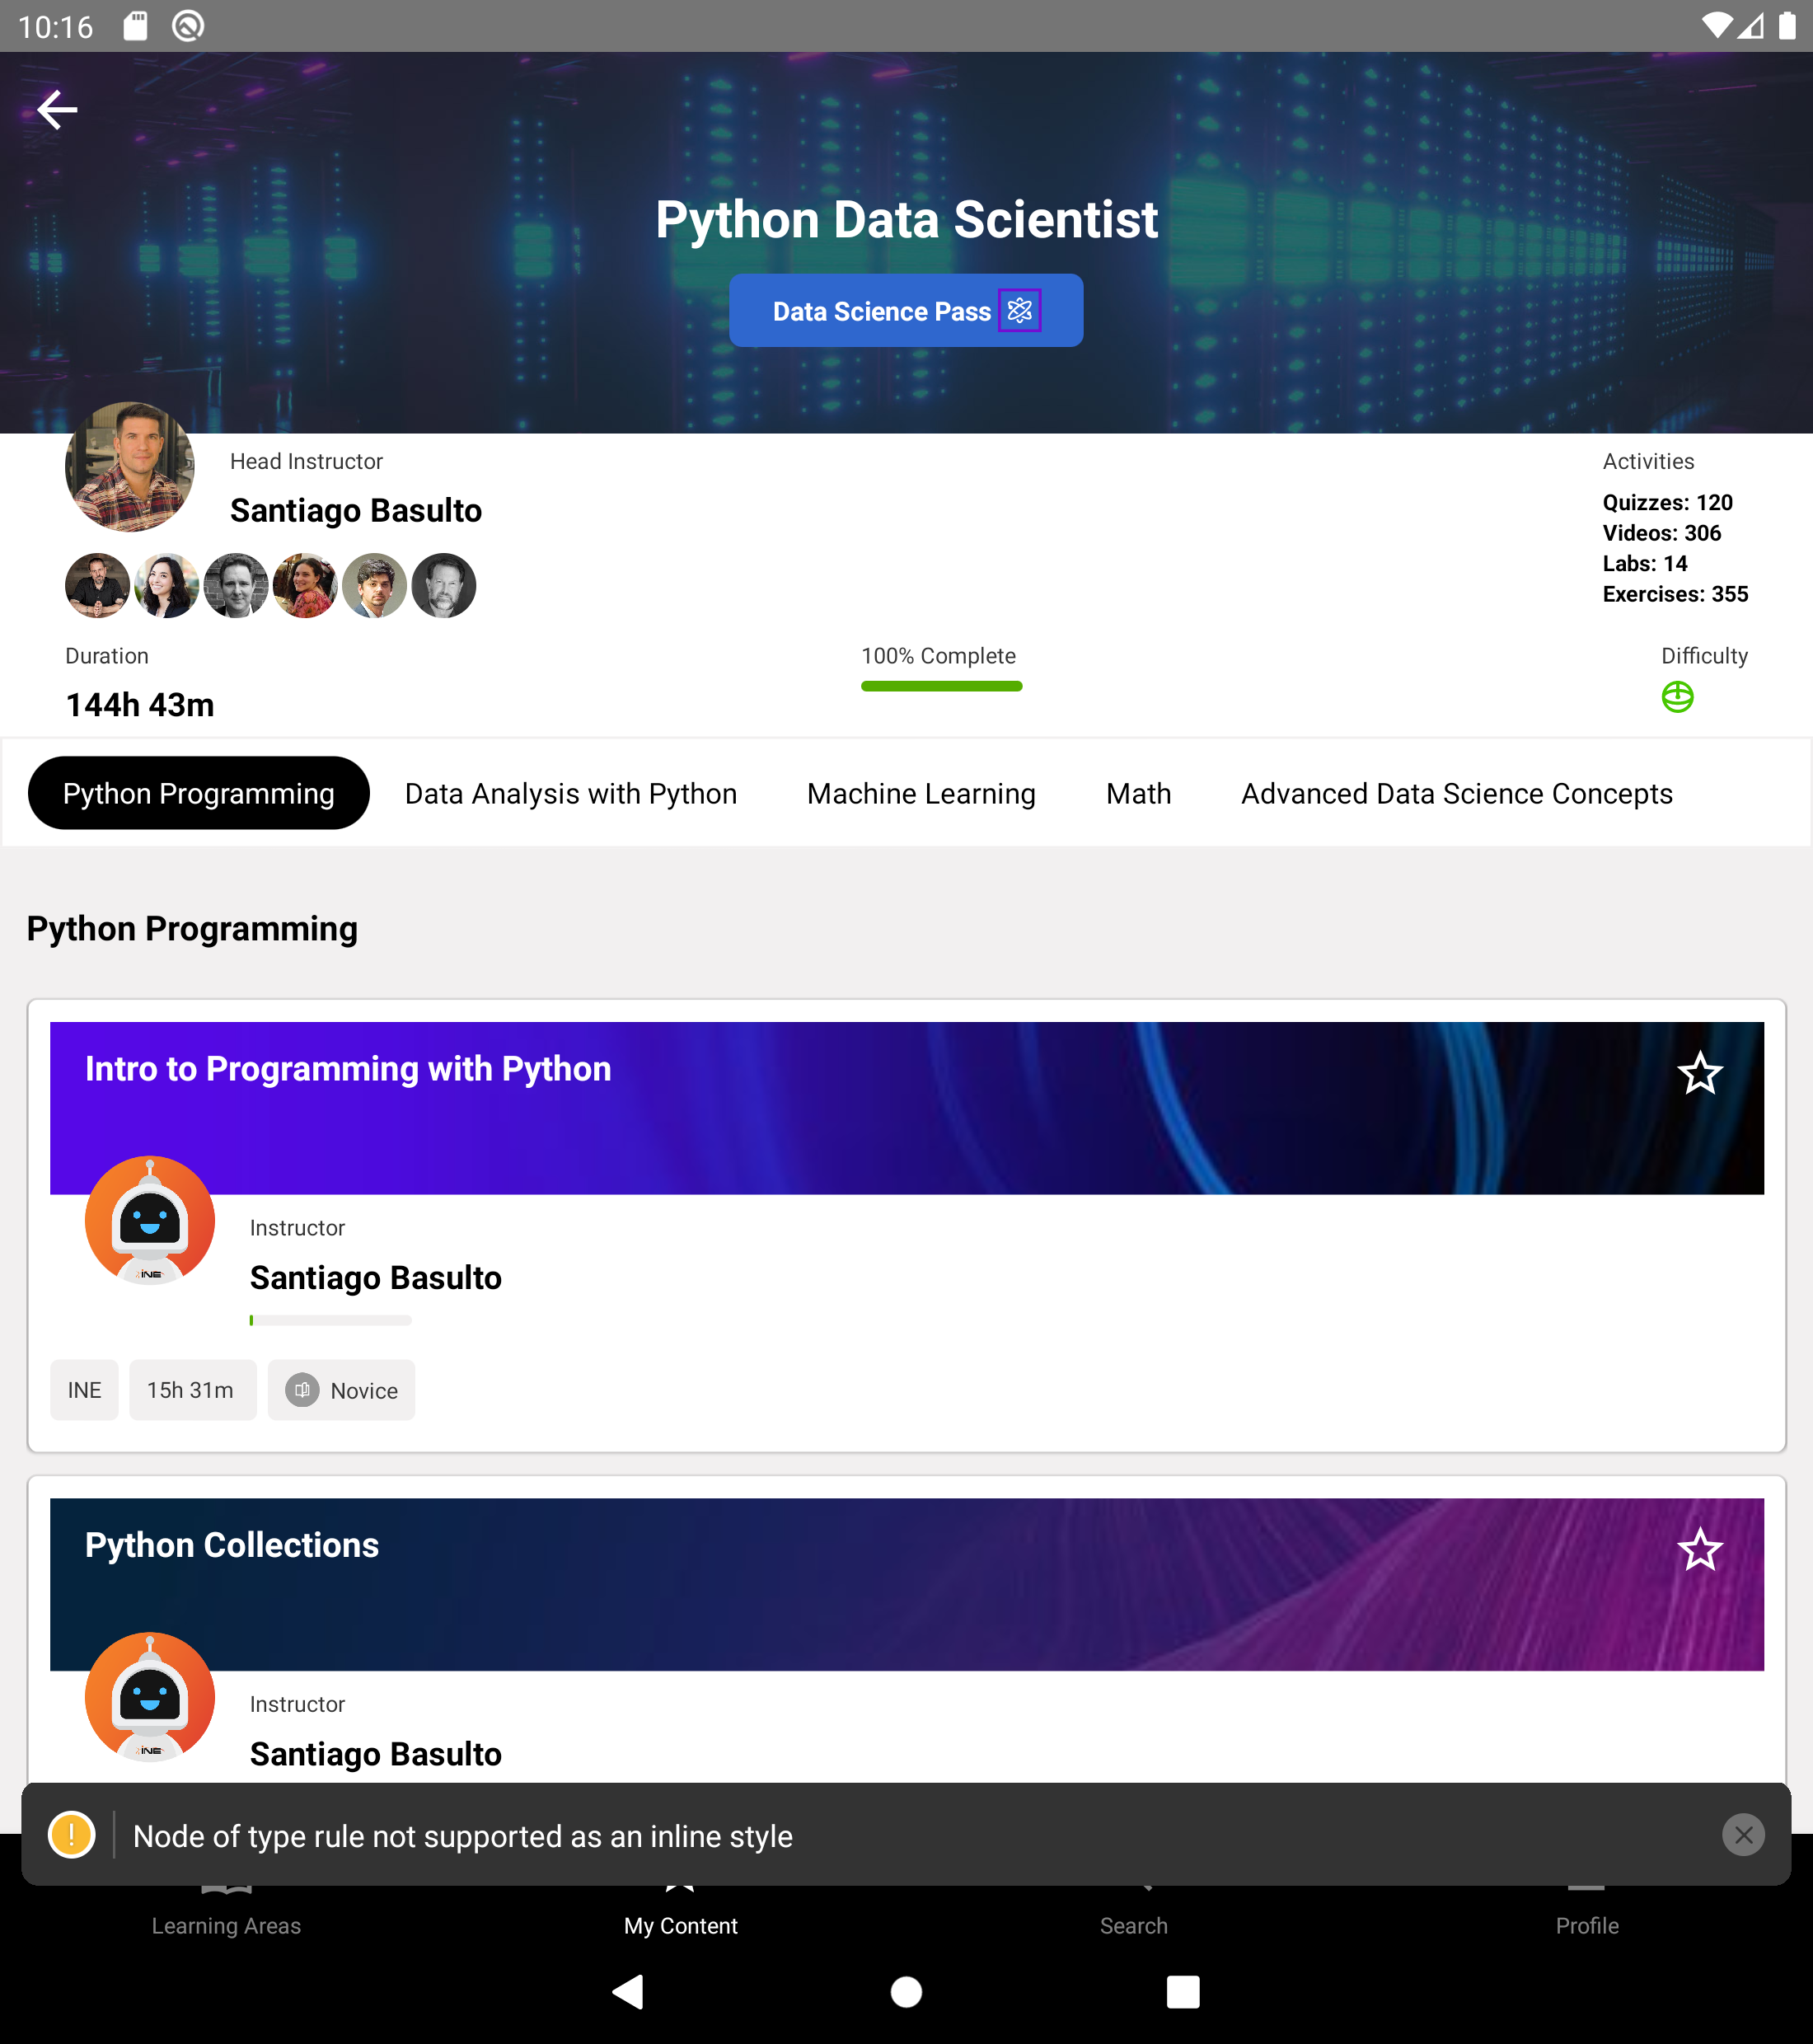Click the Data Science Pass button

click(880, 311)
